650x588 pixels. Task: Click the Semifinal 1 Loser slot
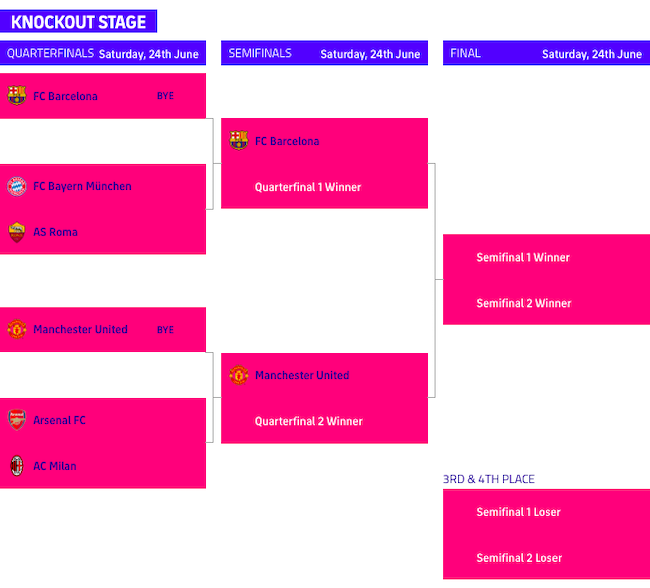tap(518, 513)
